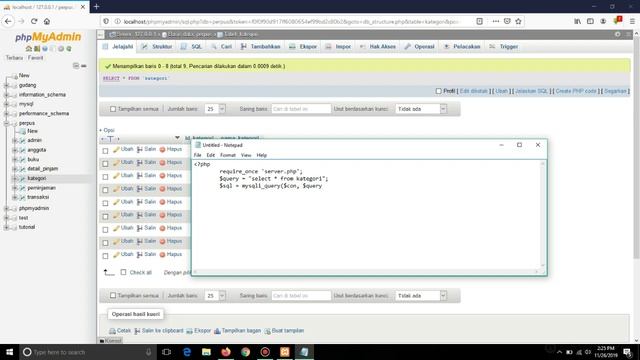
Task: Expand the phpmyadmin database node
Action: pos(6,209)
